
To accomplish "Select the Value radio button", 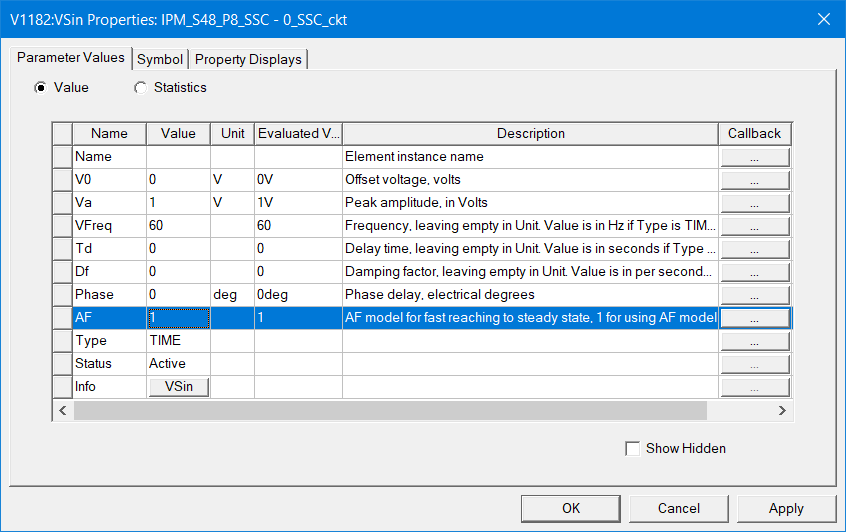I will point(41,88).
